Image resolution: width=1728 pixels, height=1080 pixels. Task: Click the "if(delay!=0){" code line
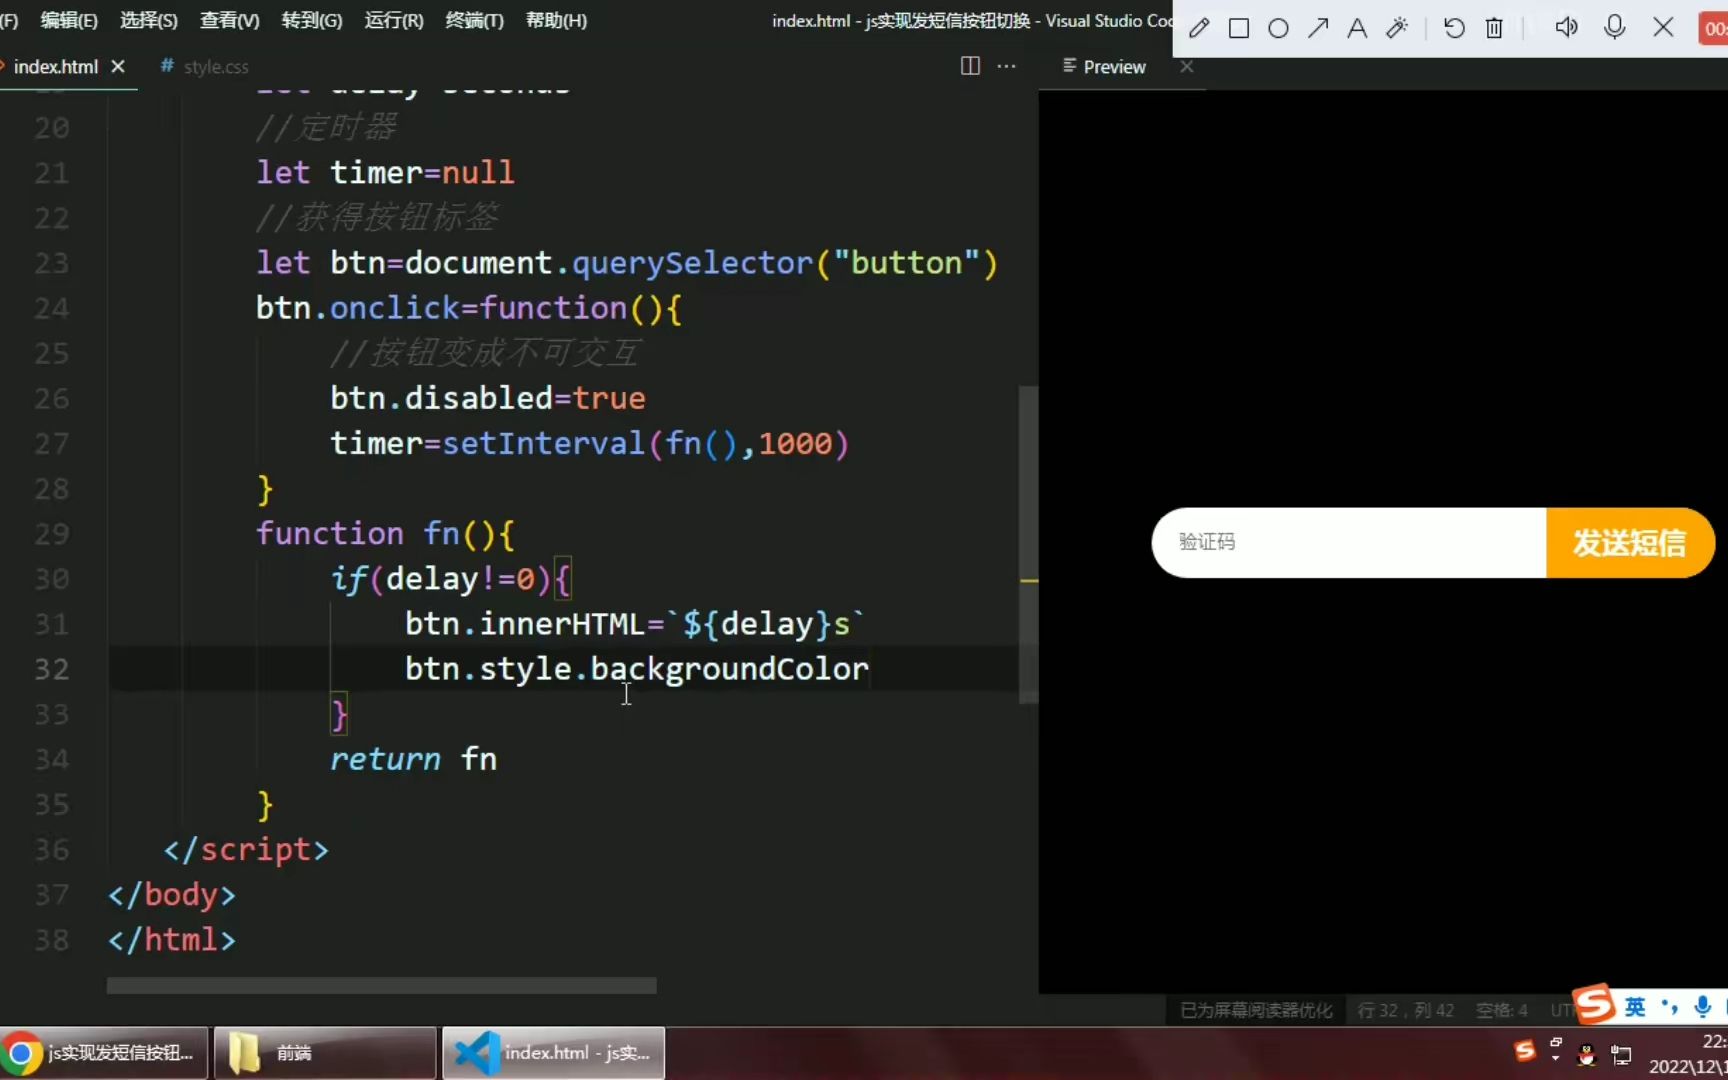pyautogui.click(x=451, y=579)
